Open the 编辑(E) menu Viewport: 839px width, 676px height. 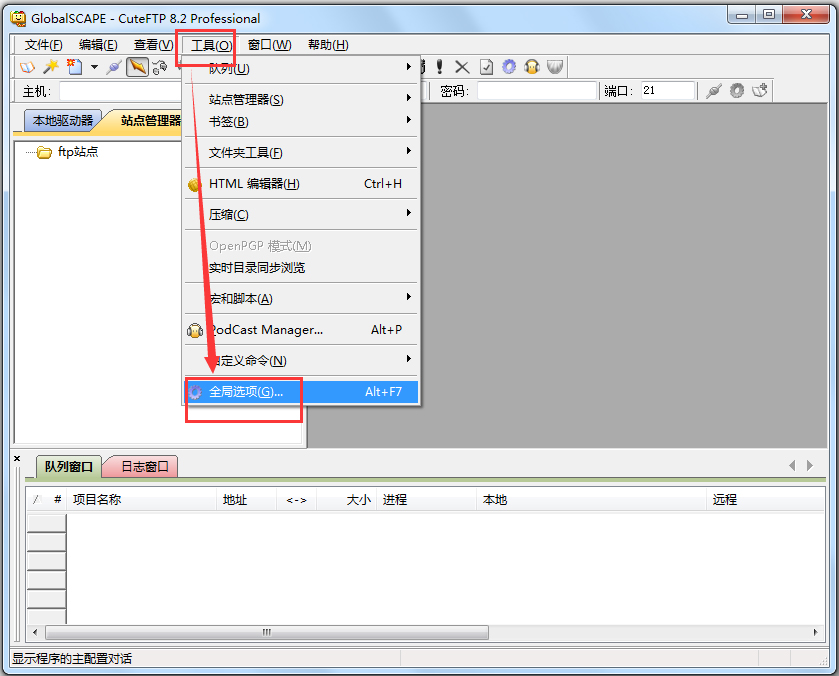coord(98,45)
